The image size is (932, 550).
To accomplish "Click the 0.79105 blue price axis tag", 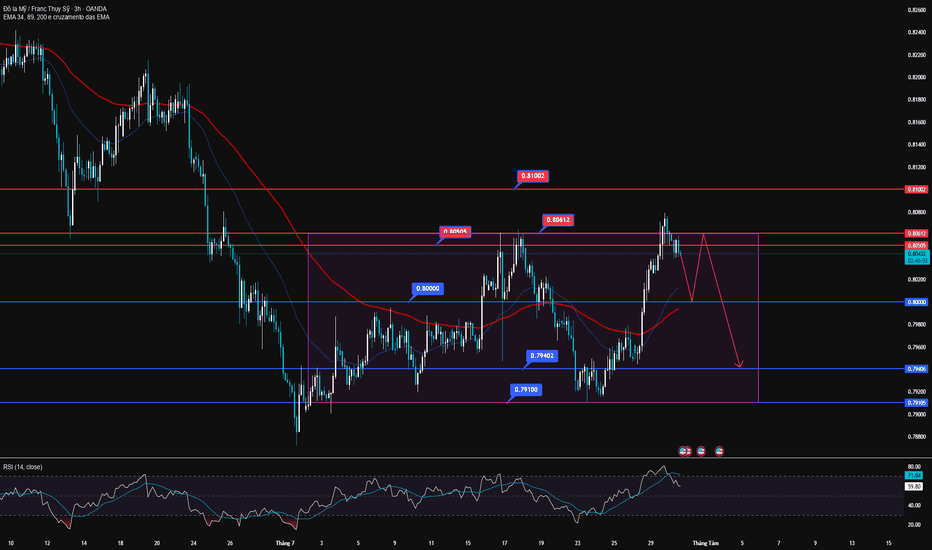I will [915, 403].
